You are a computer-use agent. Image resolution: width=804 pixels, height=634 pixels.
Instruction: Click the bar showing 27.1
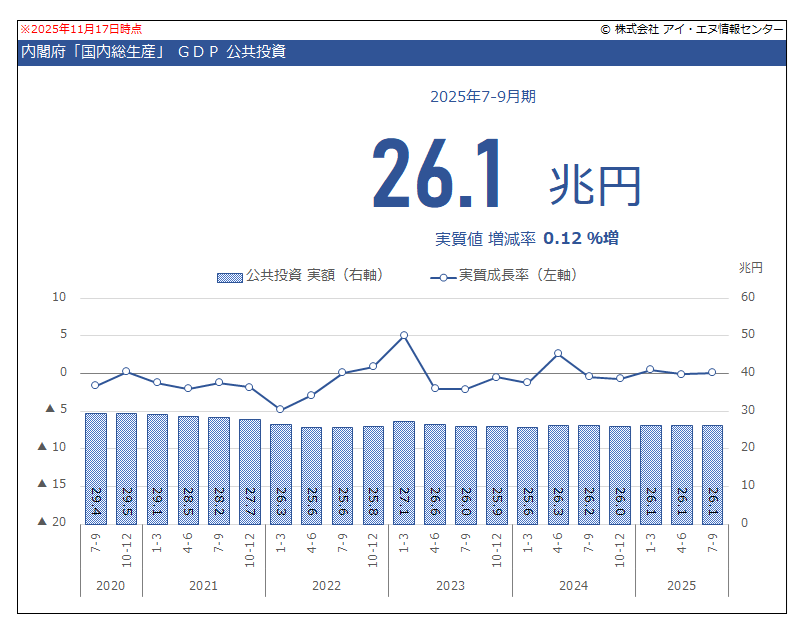tap(404, 471)
